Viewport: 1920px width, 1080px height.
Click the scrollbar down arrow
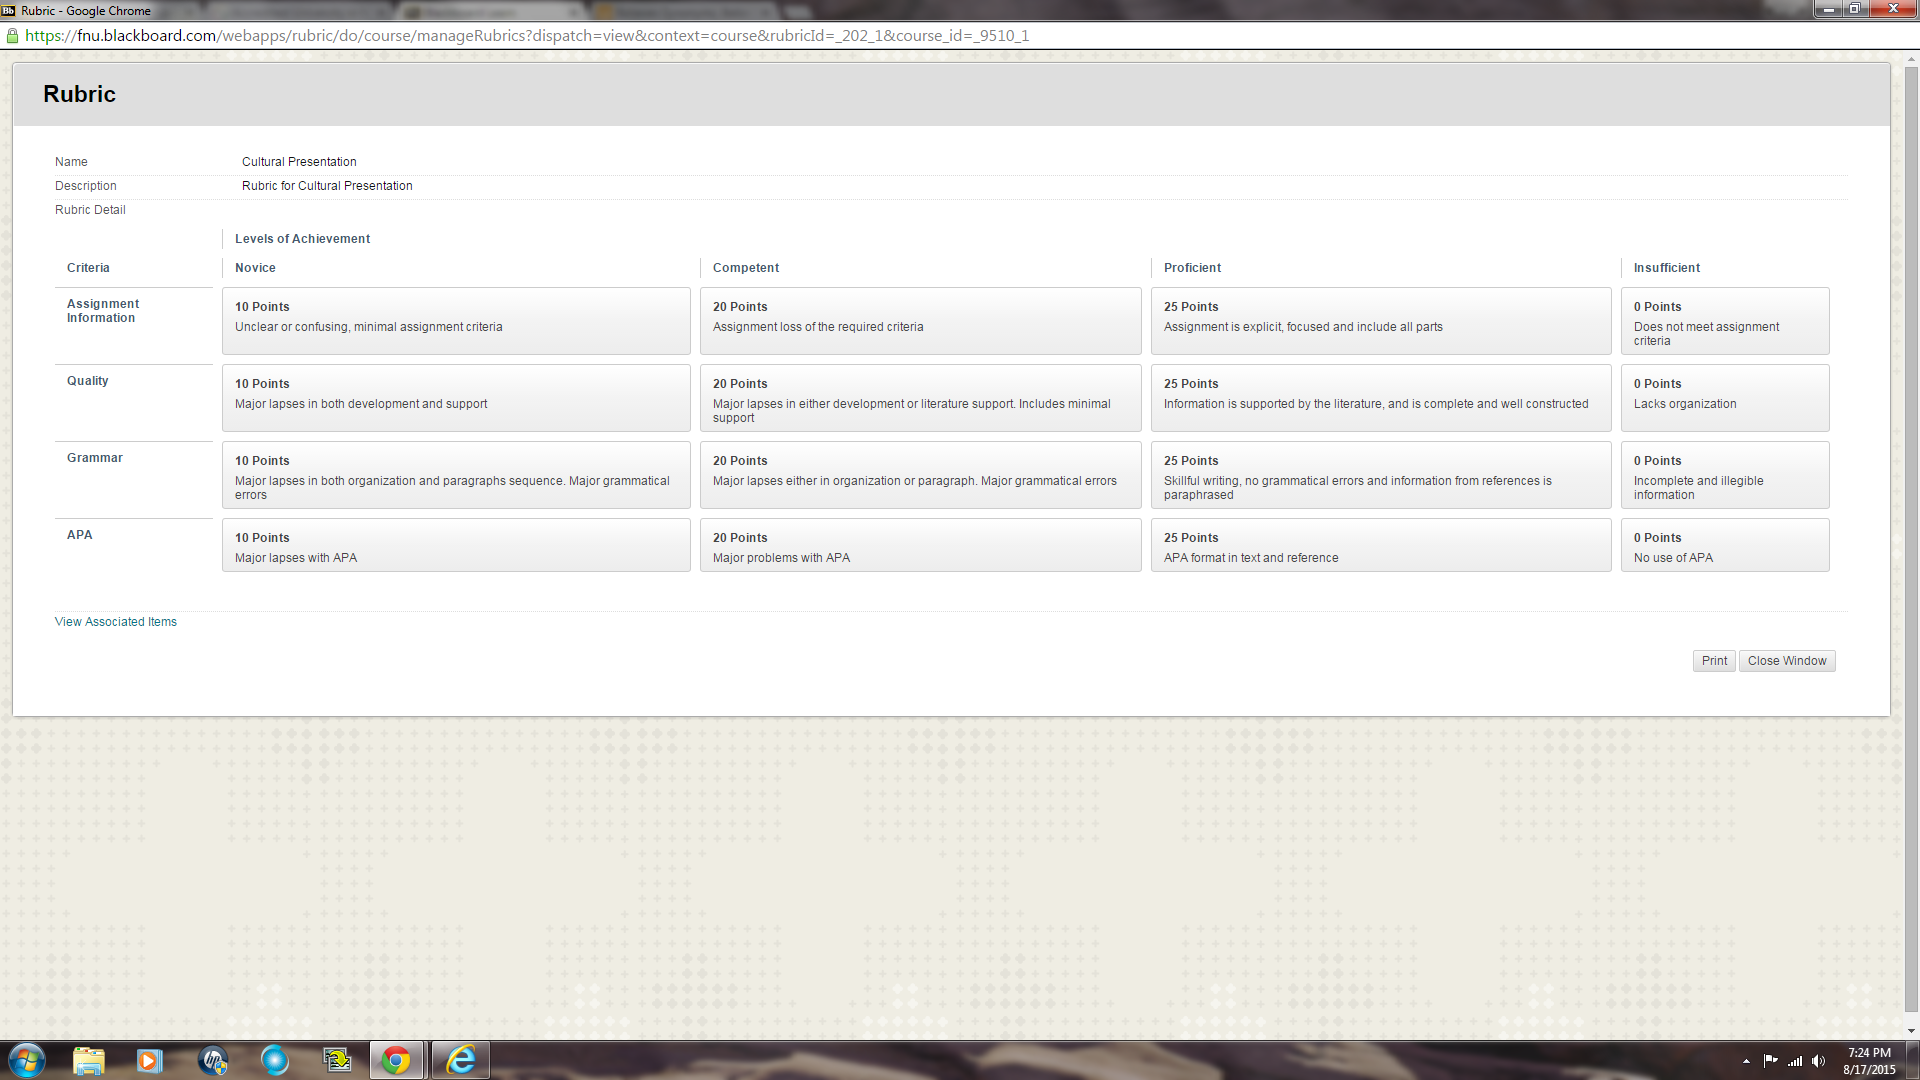pos(1911,1029)
